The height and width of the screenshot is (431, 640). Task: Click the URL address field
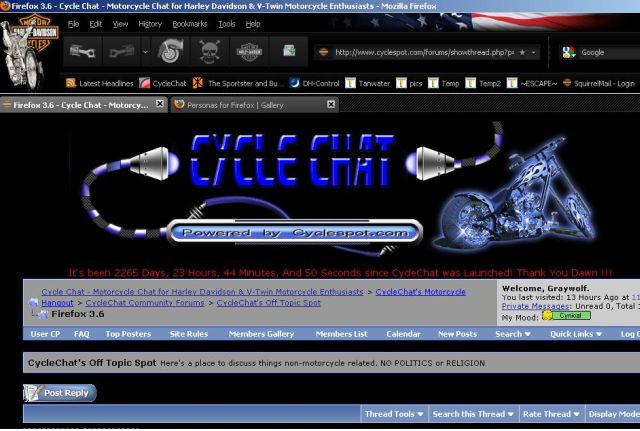pyautogui.click(x=424, y=52)
